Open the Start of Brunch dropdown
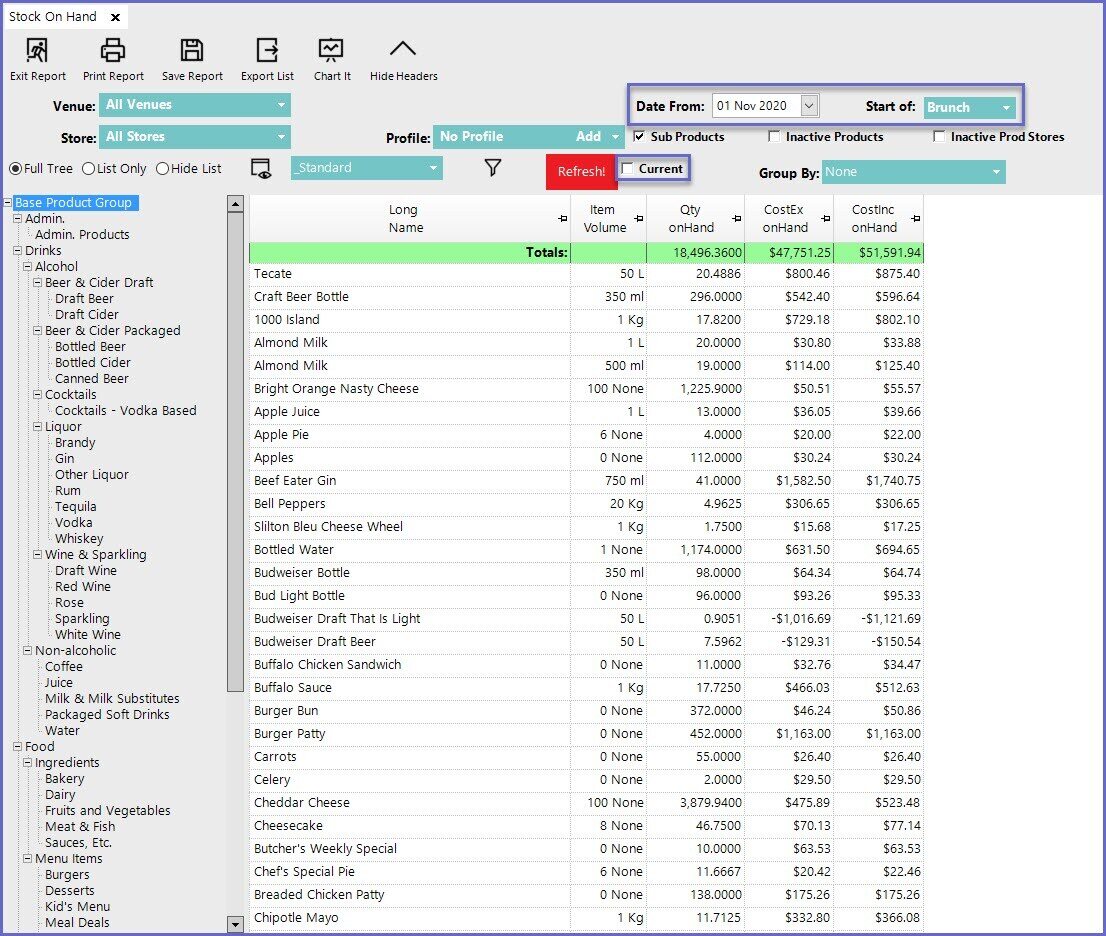The width and height of the screenshot is (1106, 936). pos(970,107)
